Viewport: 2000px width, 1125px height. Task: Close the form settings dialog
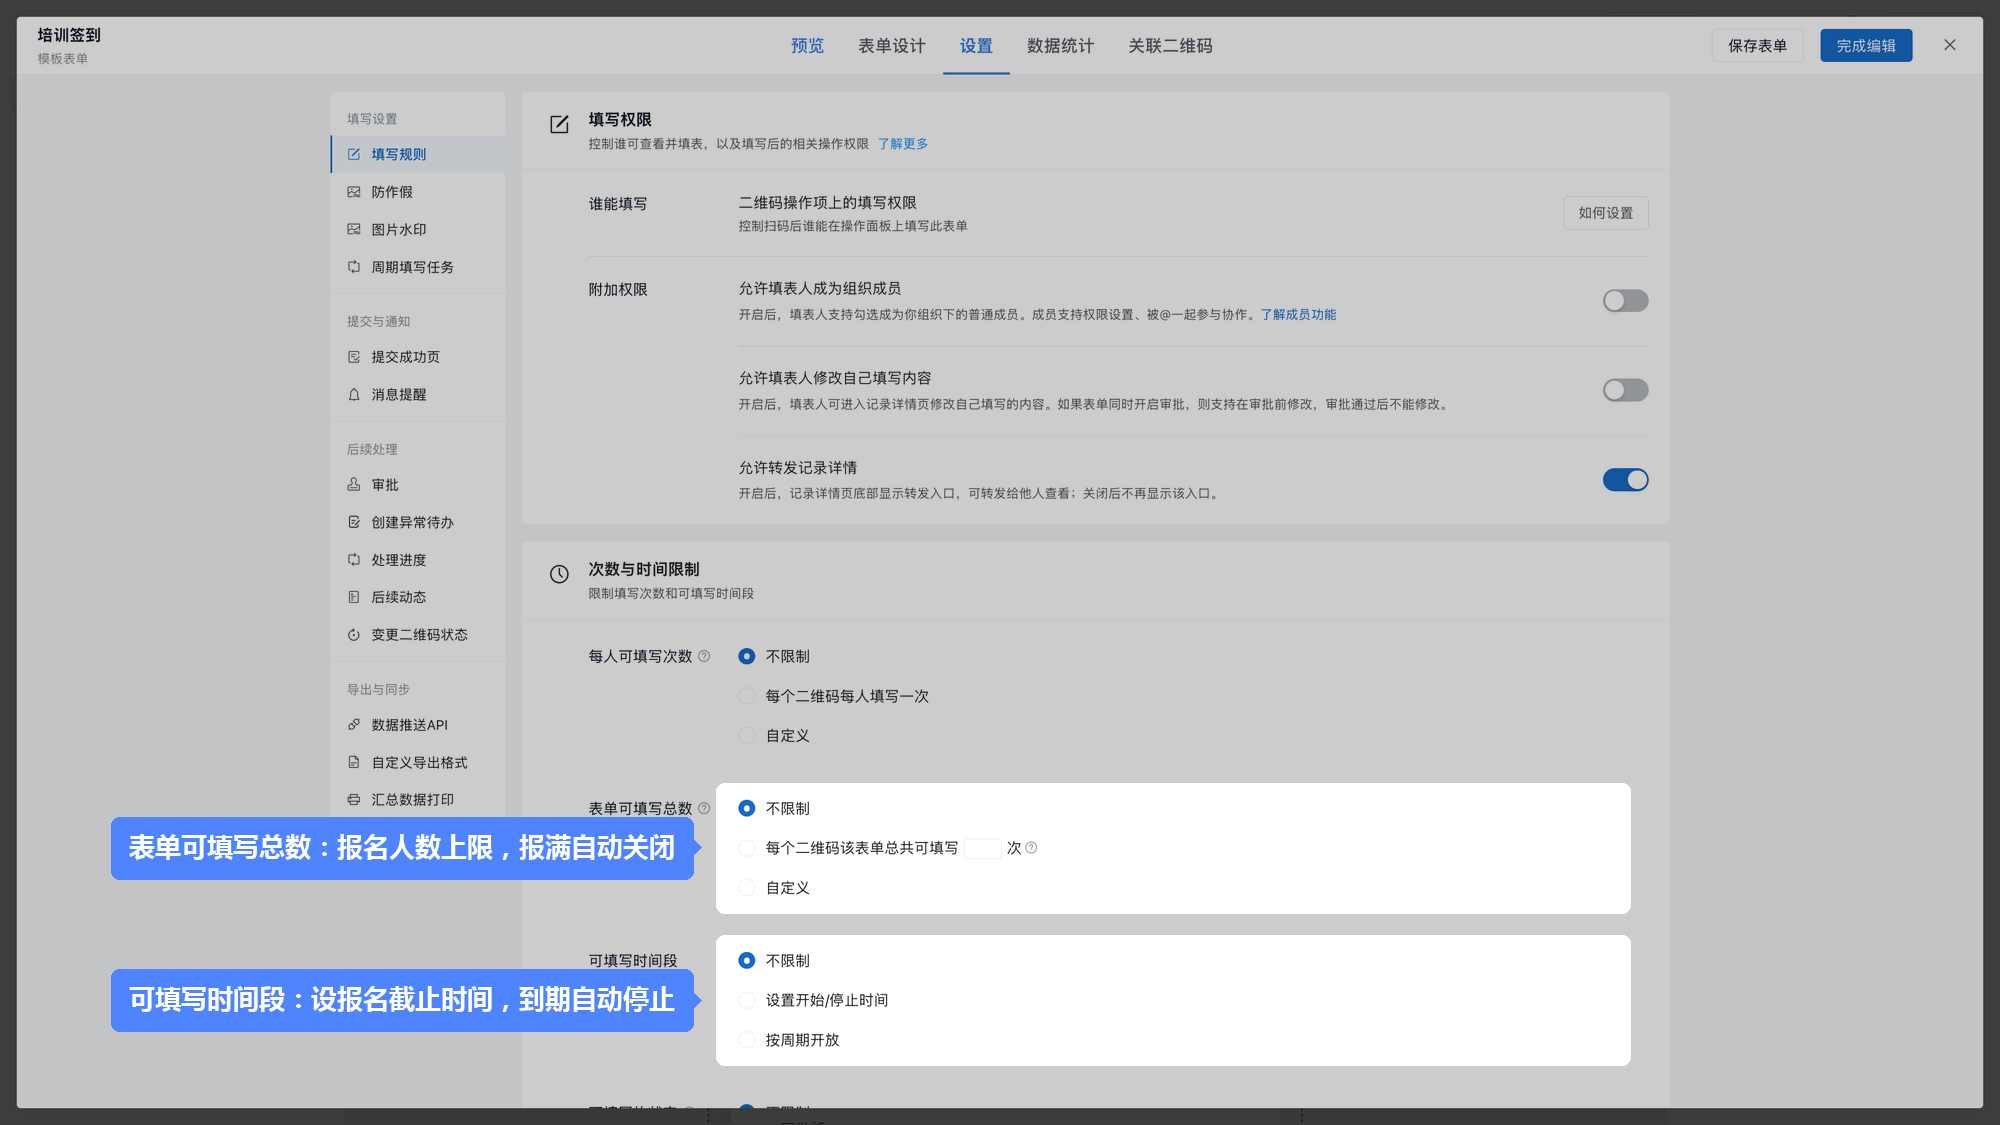click(1950, 45)
